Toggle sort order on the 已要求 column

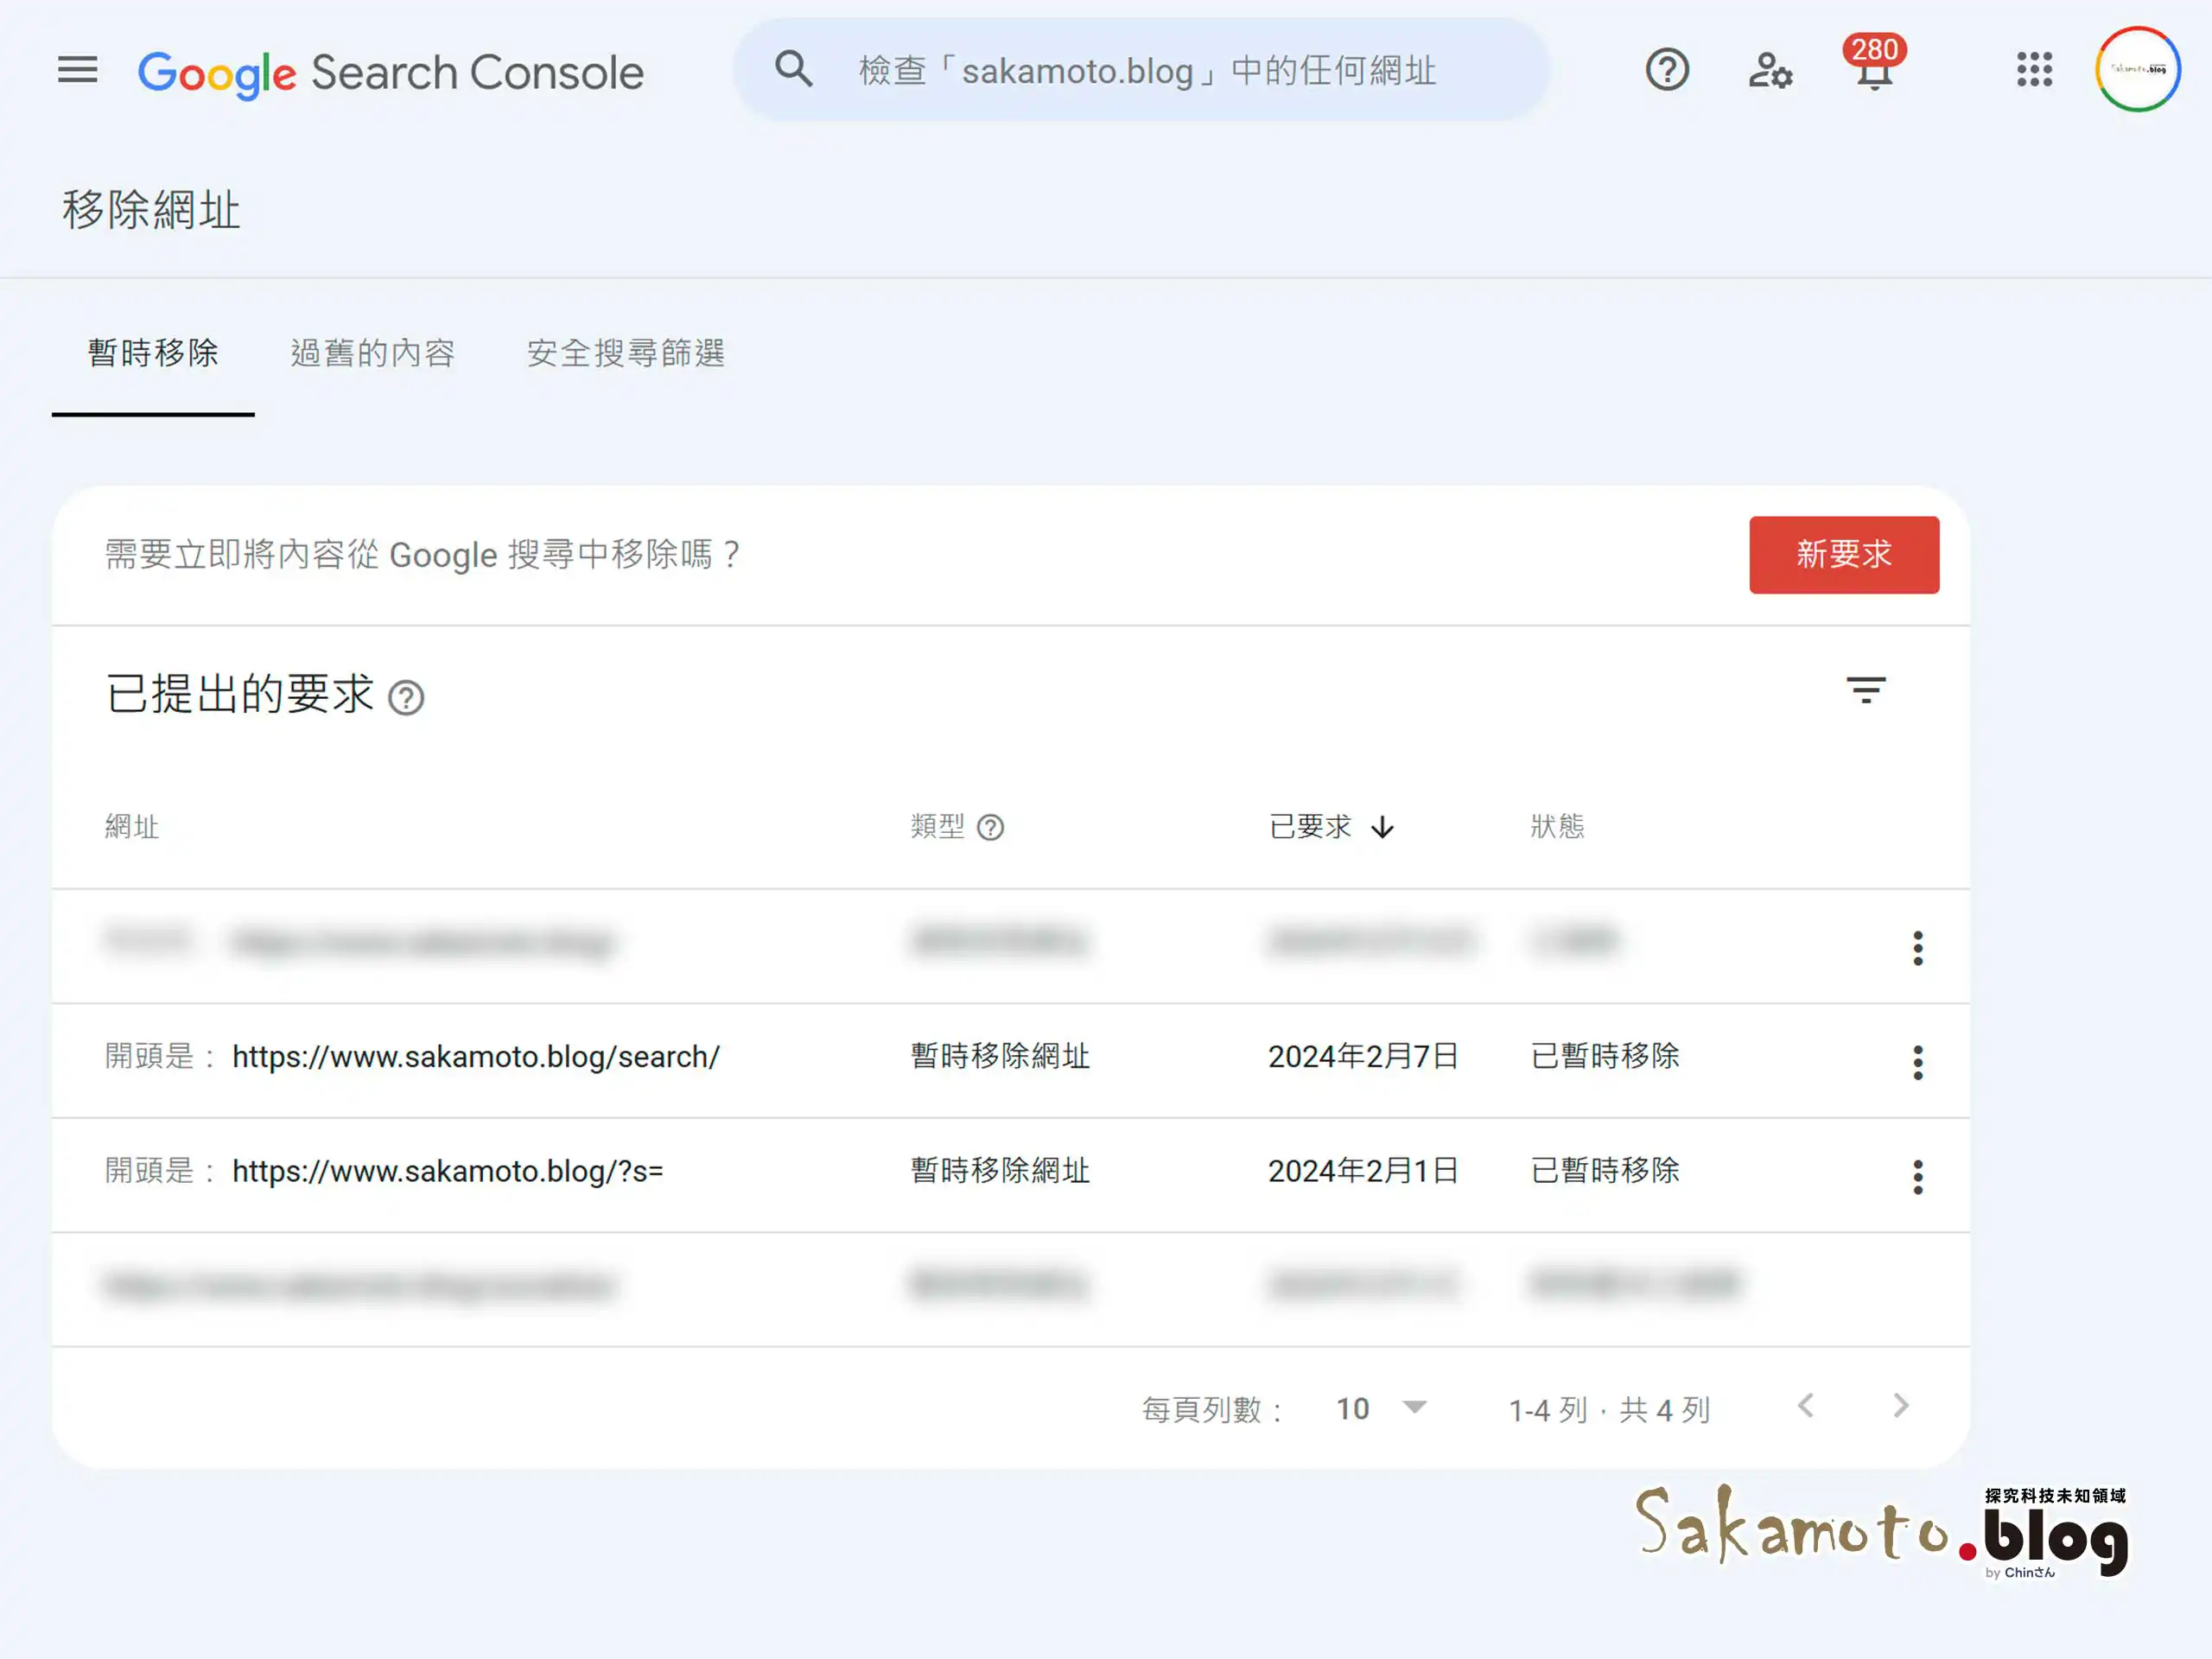tap(1384, 828)
